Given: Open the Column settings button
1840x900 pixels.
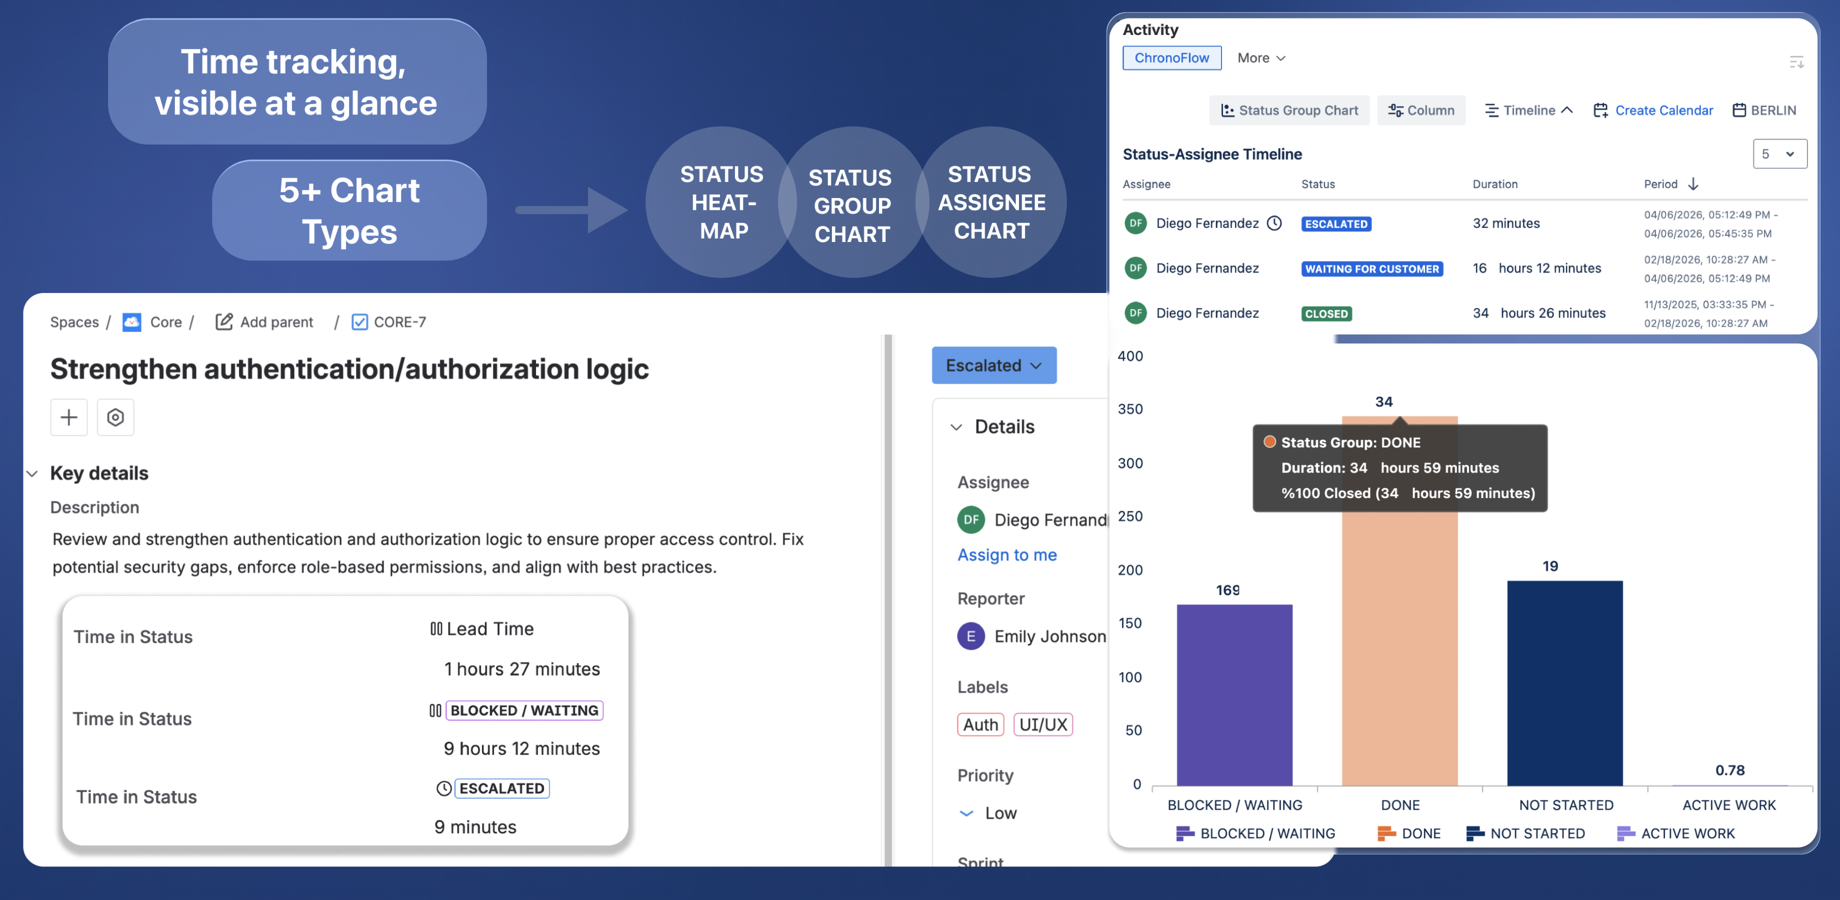Looking at the screenshot, I should 1421,110.
